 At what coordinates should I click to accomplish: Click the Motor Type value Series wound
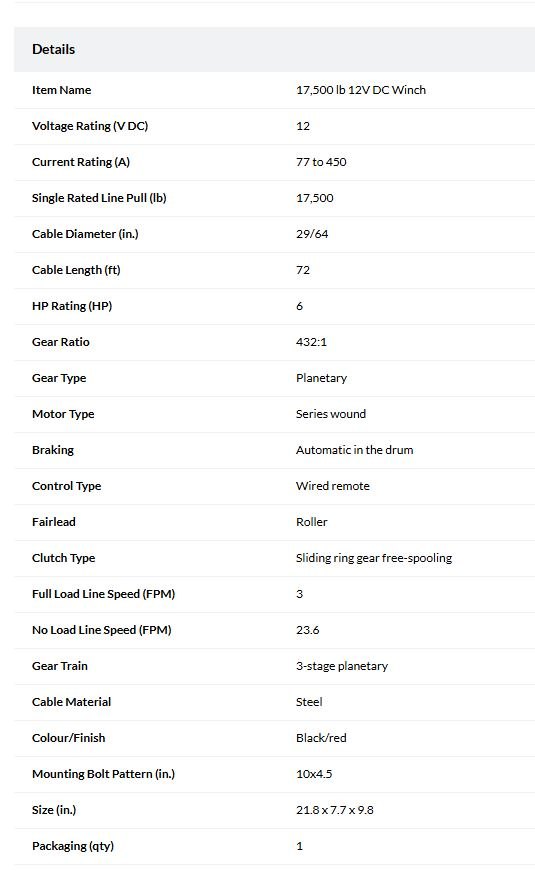pyautogui.click(x=331, y=414)
